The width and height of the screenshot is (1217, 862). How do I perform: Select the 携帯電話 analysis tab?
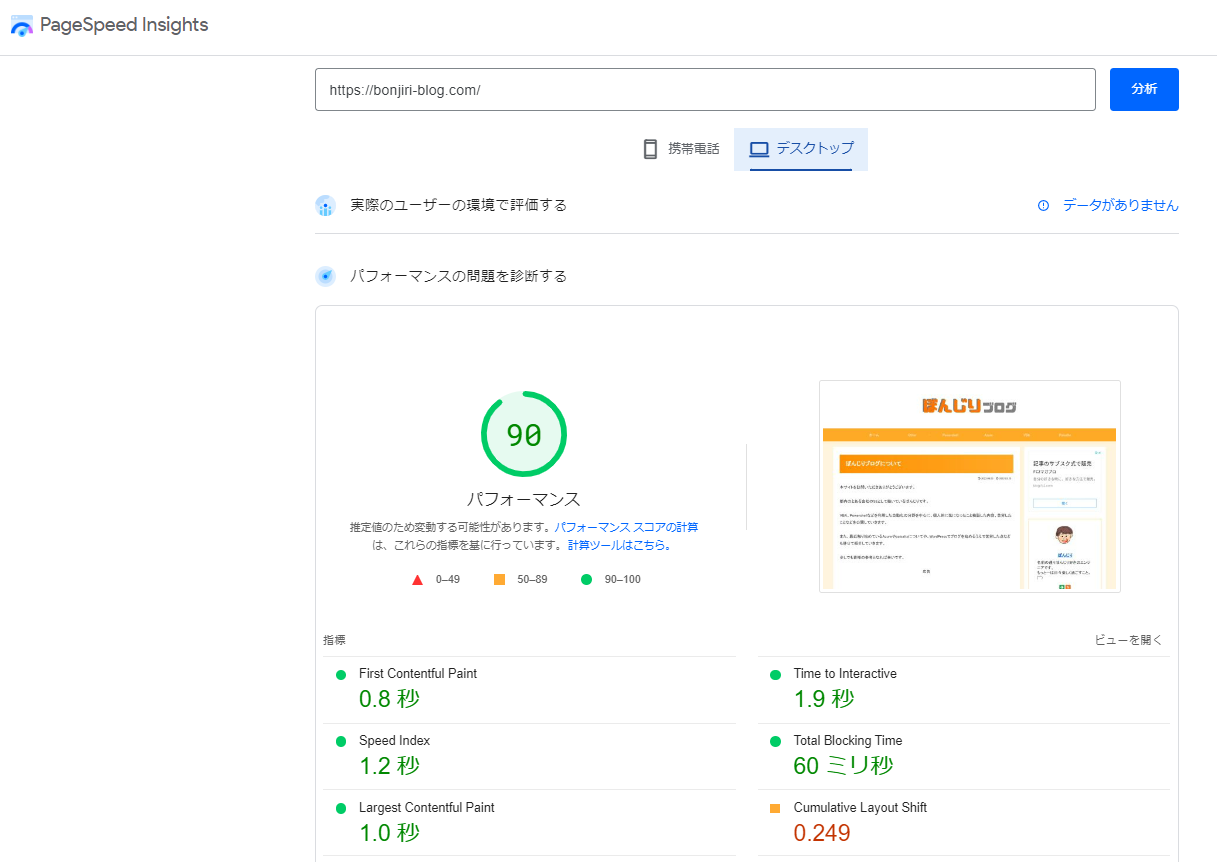point(680,148)
